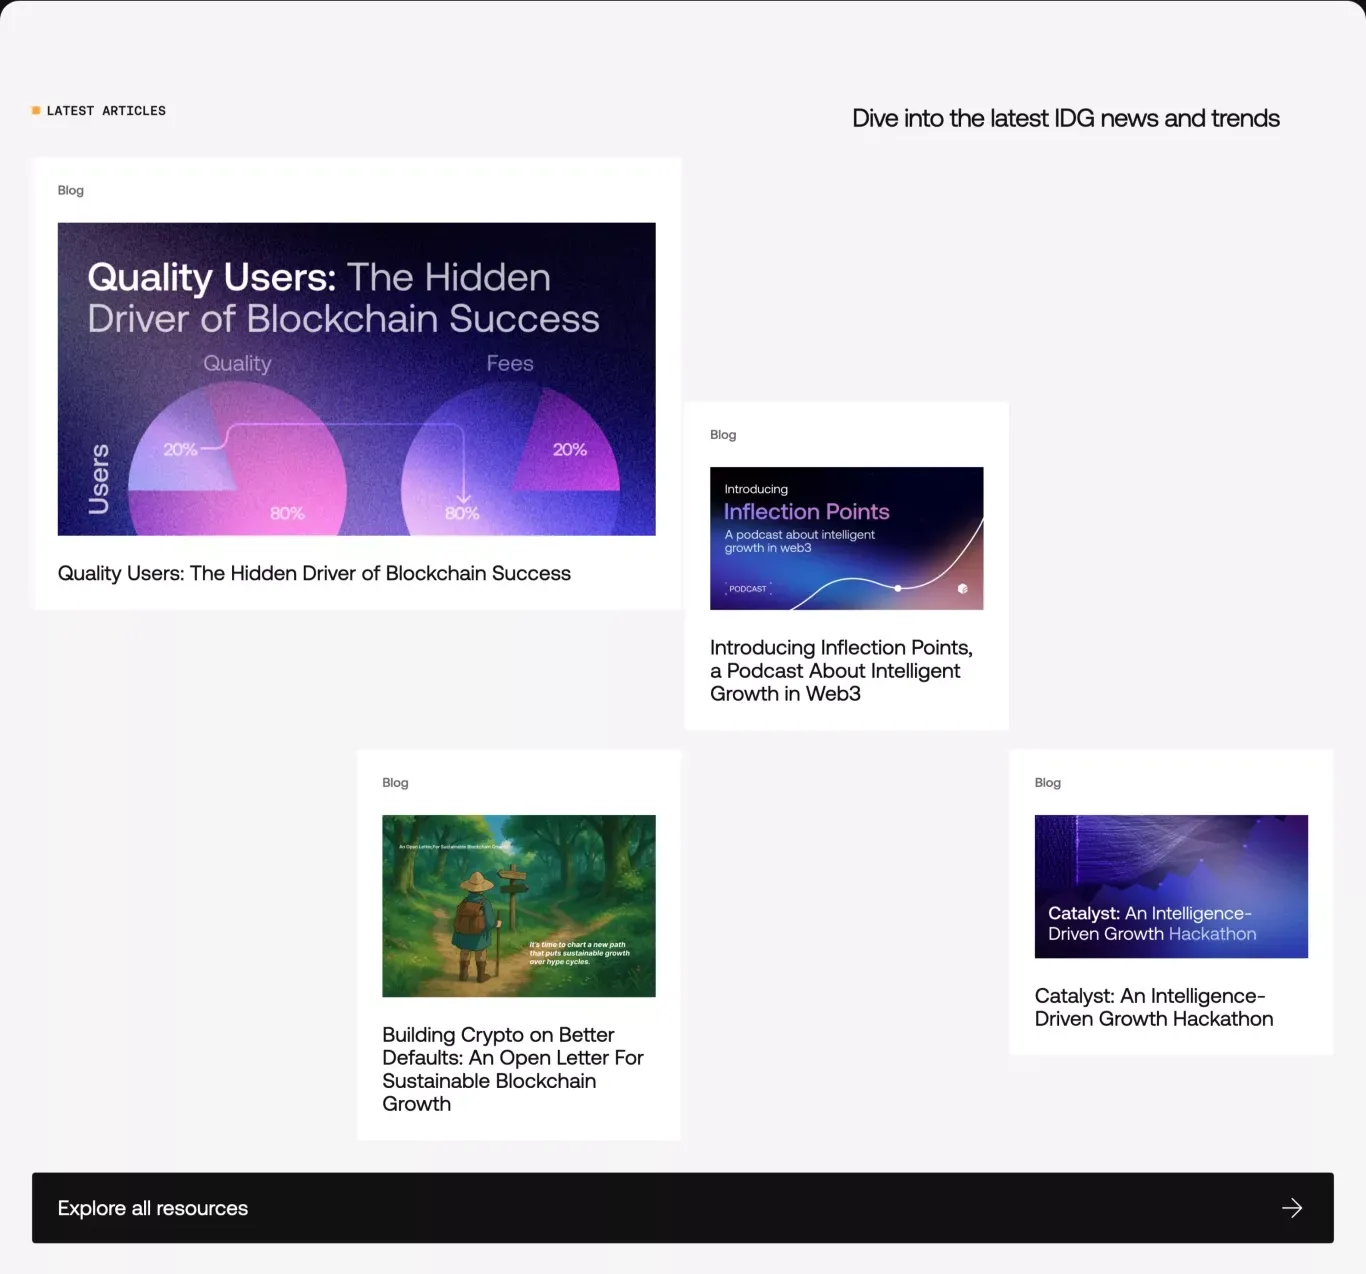
Task: Click the LATEST ARTICLES section label
Action: 106,111
